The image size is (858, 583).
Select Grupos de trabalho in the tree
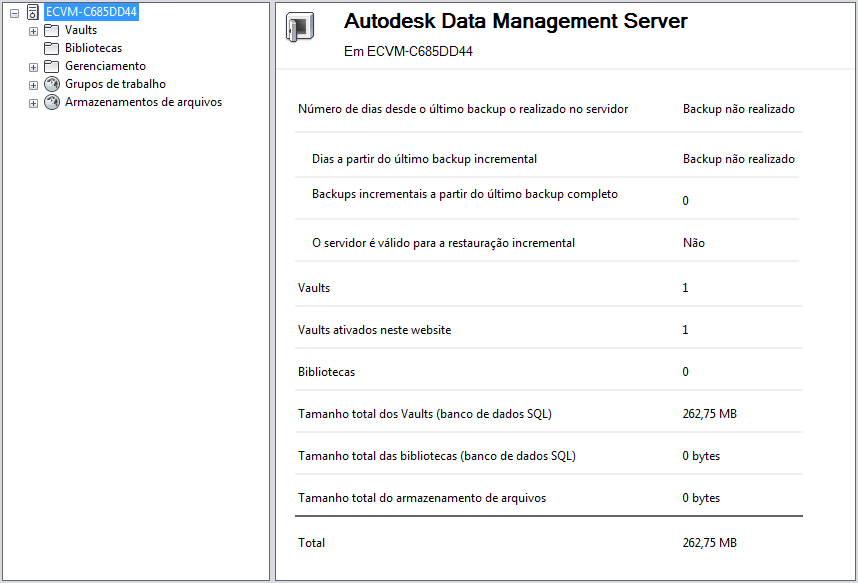click(x=115, y=84)
